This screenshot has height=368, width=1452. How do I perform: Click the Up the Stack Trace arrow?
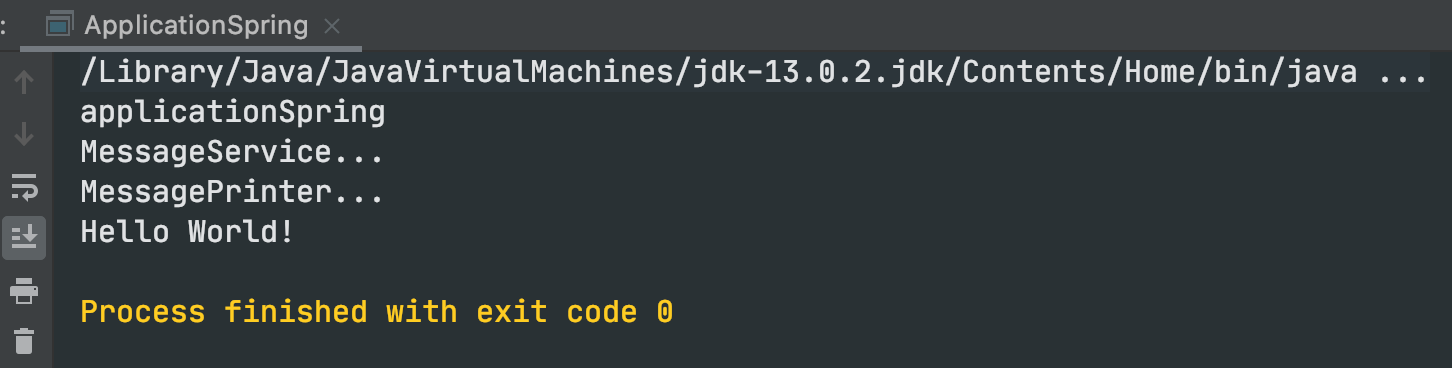coord(25,82)
